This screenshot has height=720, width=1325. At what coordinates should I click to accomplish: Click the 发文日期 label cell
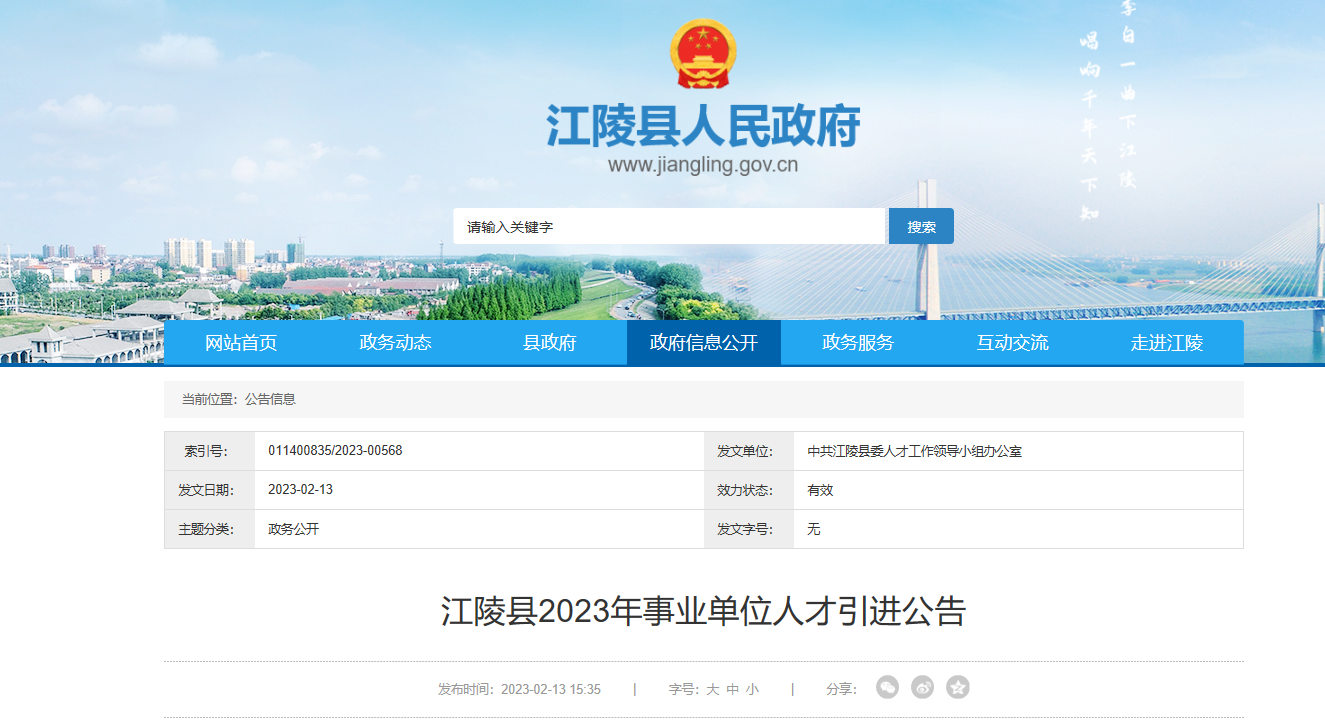pos(209,490)
